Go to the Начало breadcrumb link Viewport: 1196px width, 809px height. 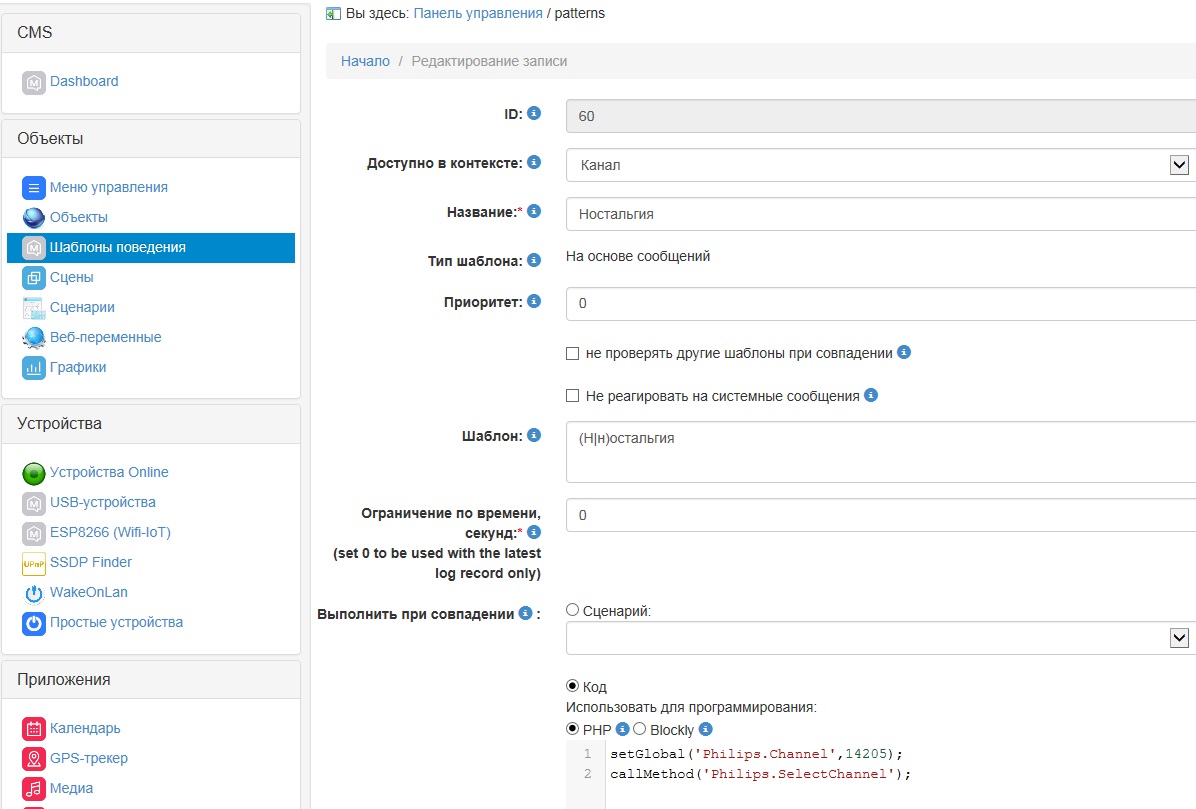coord(365,61)
